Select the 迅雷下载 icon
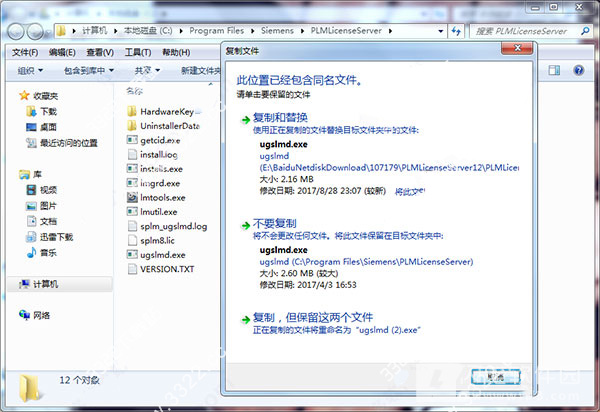 pos(31,237)
